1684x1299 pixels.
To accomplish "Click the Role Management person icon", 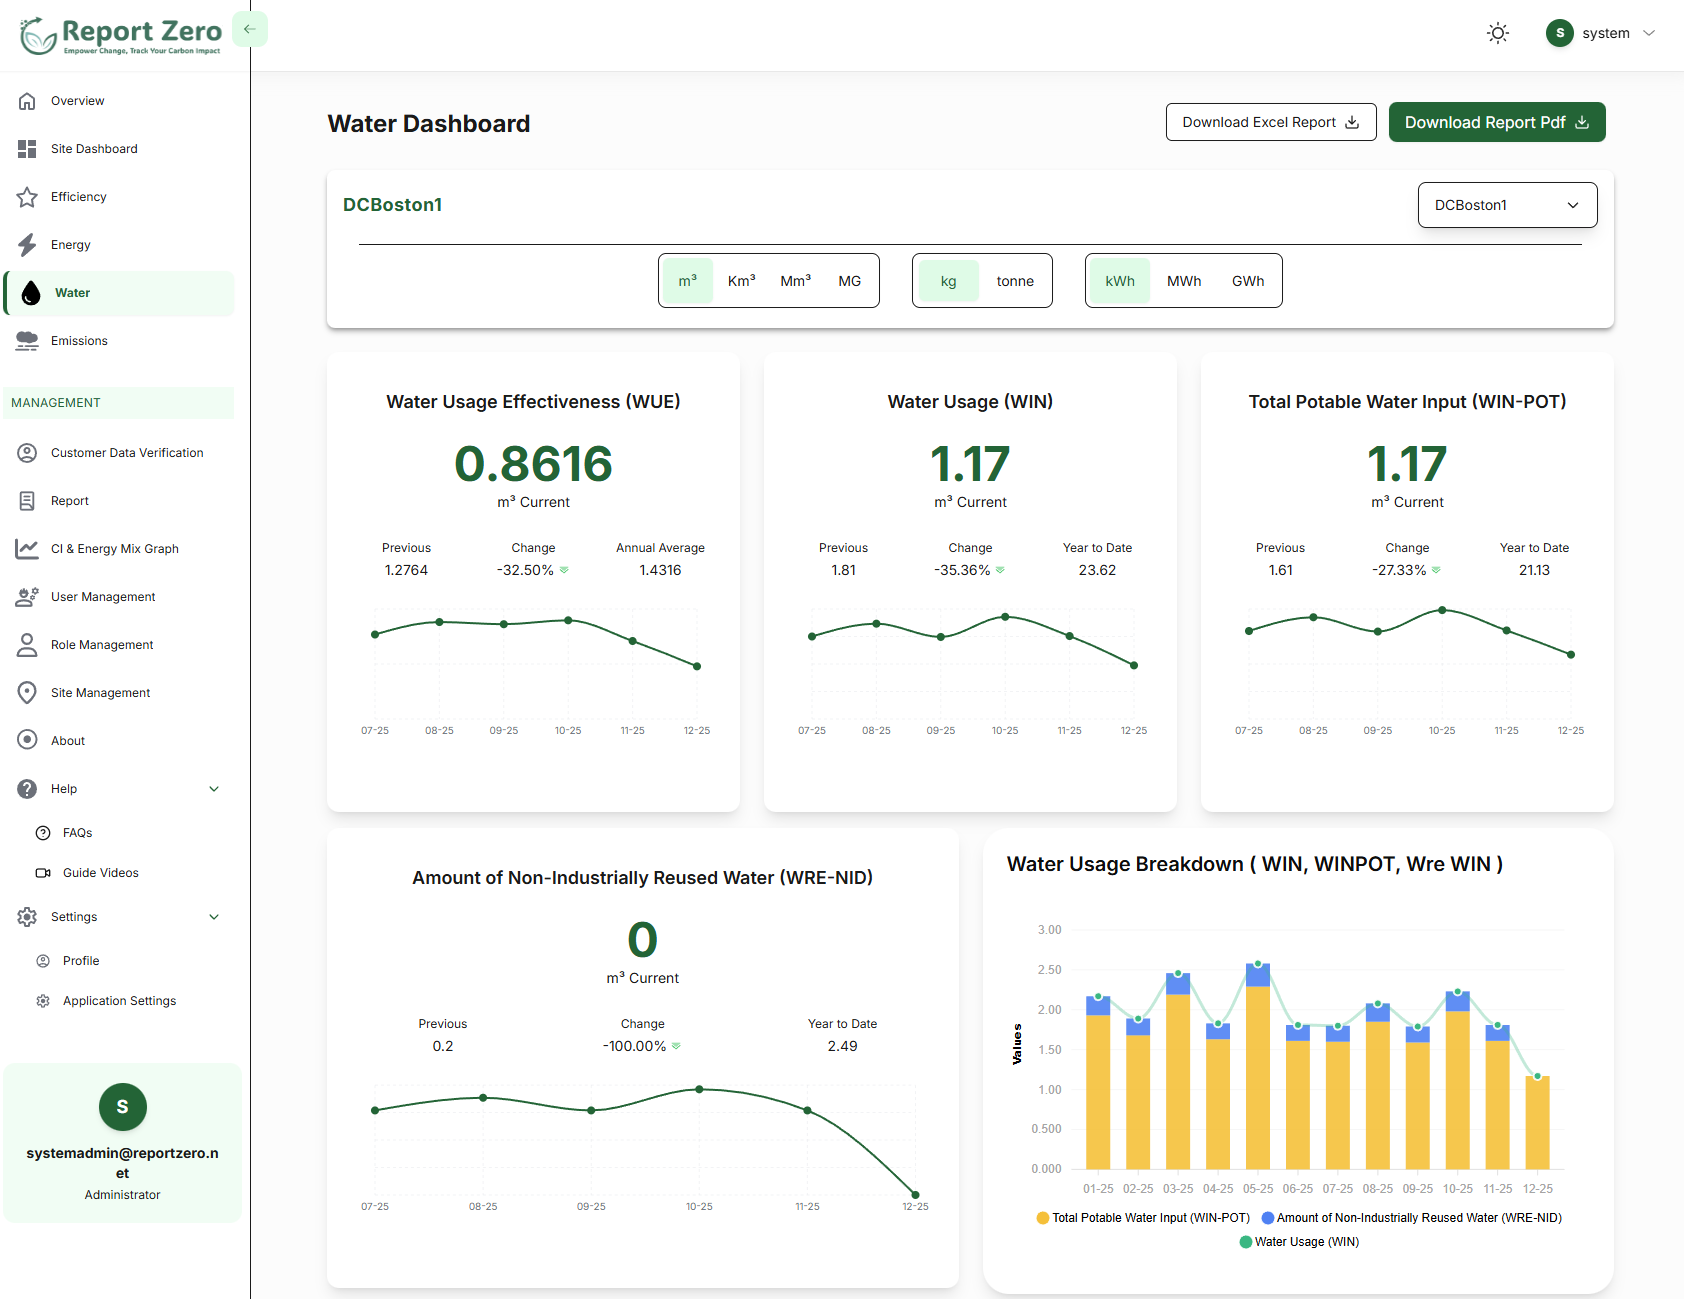I will (27, 645).
